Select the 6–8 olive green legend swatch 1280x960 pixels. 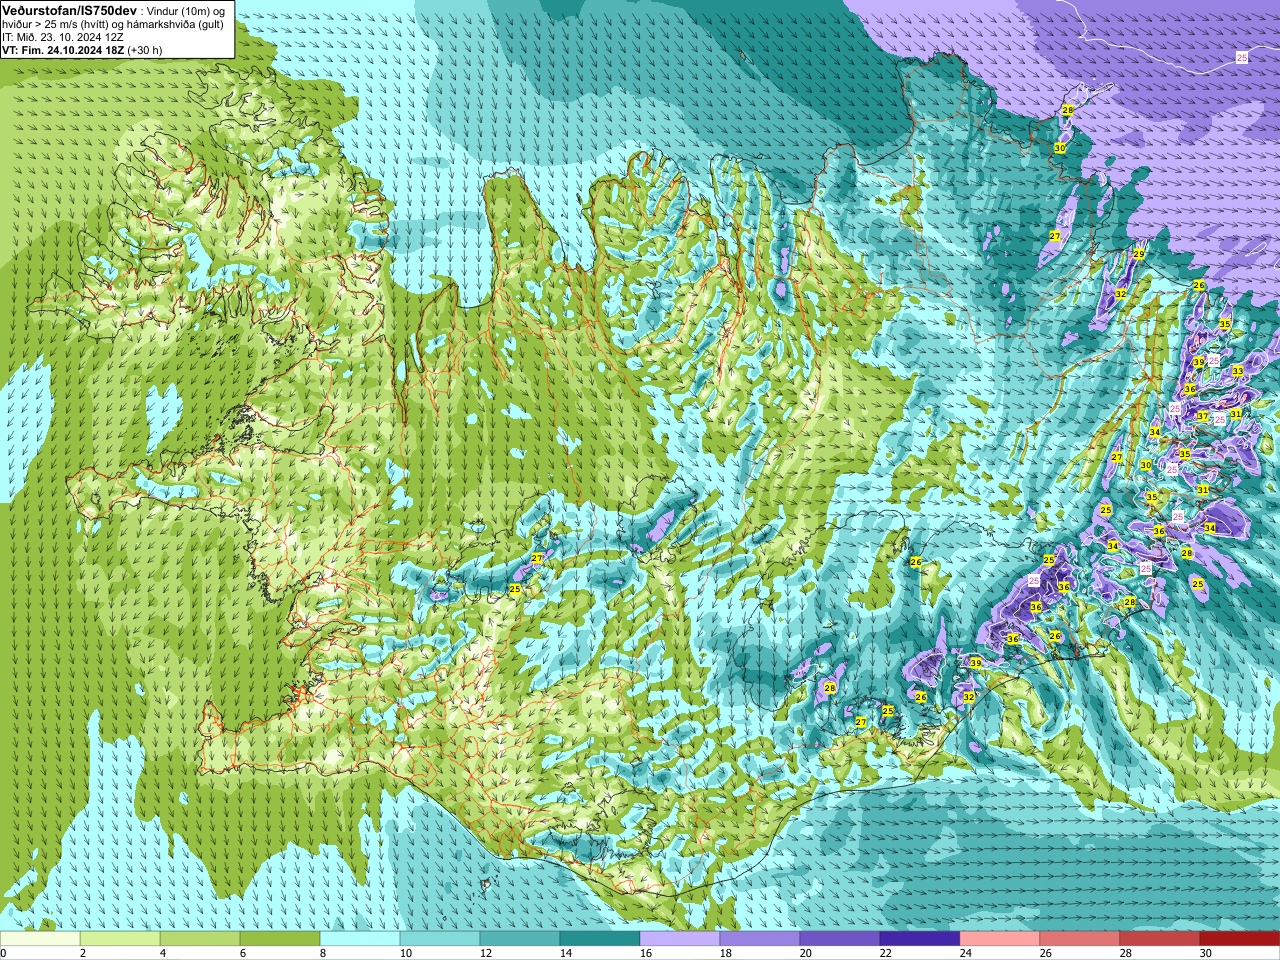(x=280, y=939)
